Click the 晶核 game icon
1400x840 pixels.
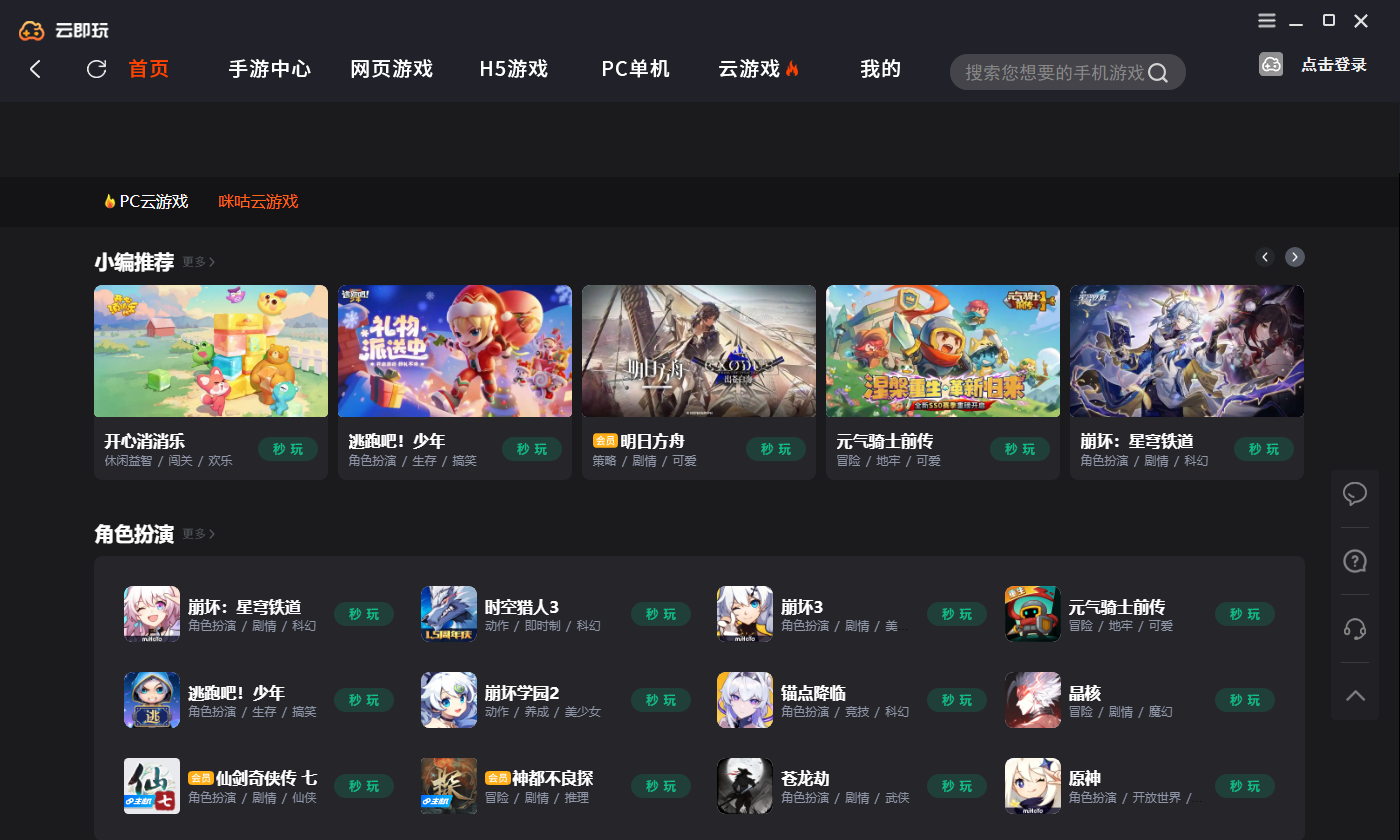(1033, 700)
